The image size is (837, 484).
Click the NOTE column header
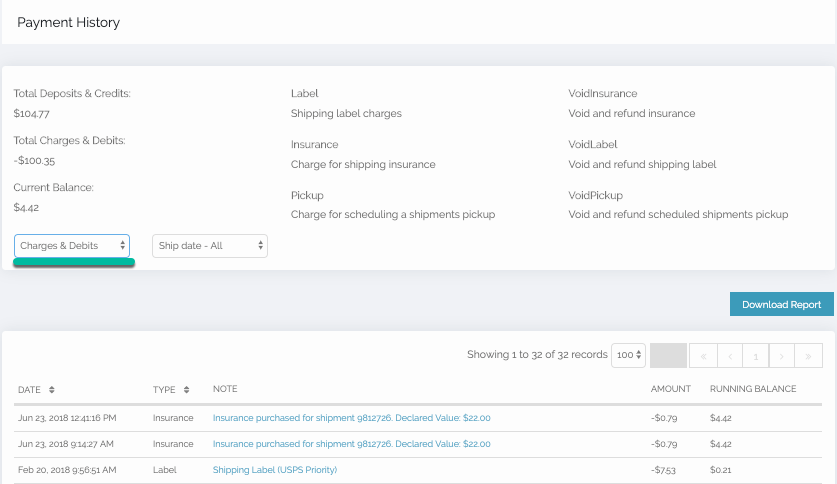pyautogui.click(x=225, y=389)
